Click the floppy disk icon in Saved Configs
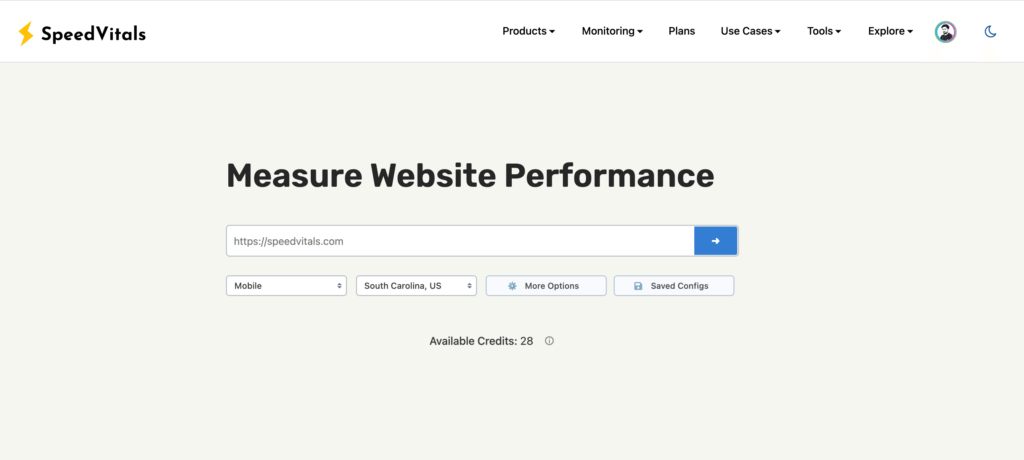This screenshot has height=460, width=1024. pos(638,286)
